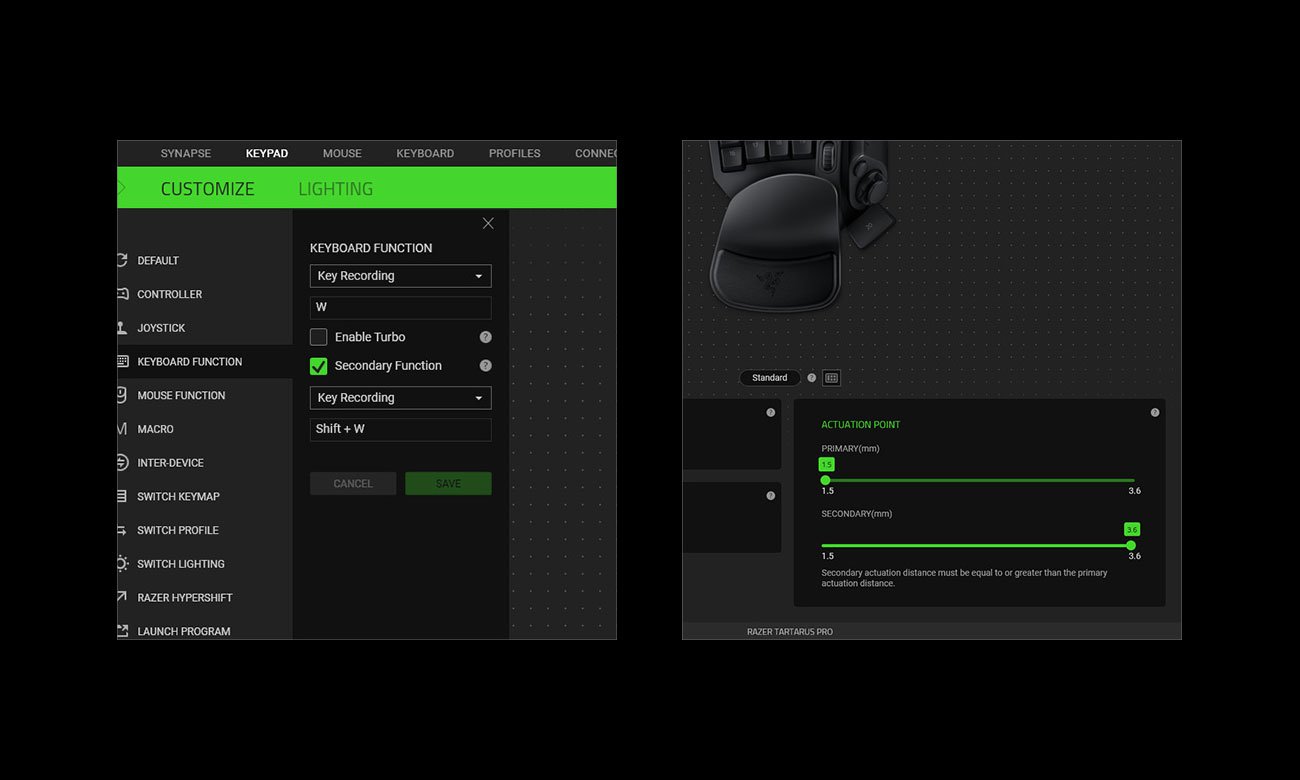Click the Cancel button
Screen dimensions: 1300x780
pyautogui.click(x=353, y=484)
